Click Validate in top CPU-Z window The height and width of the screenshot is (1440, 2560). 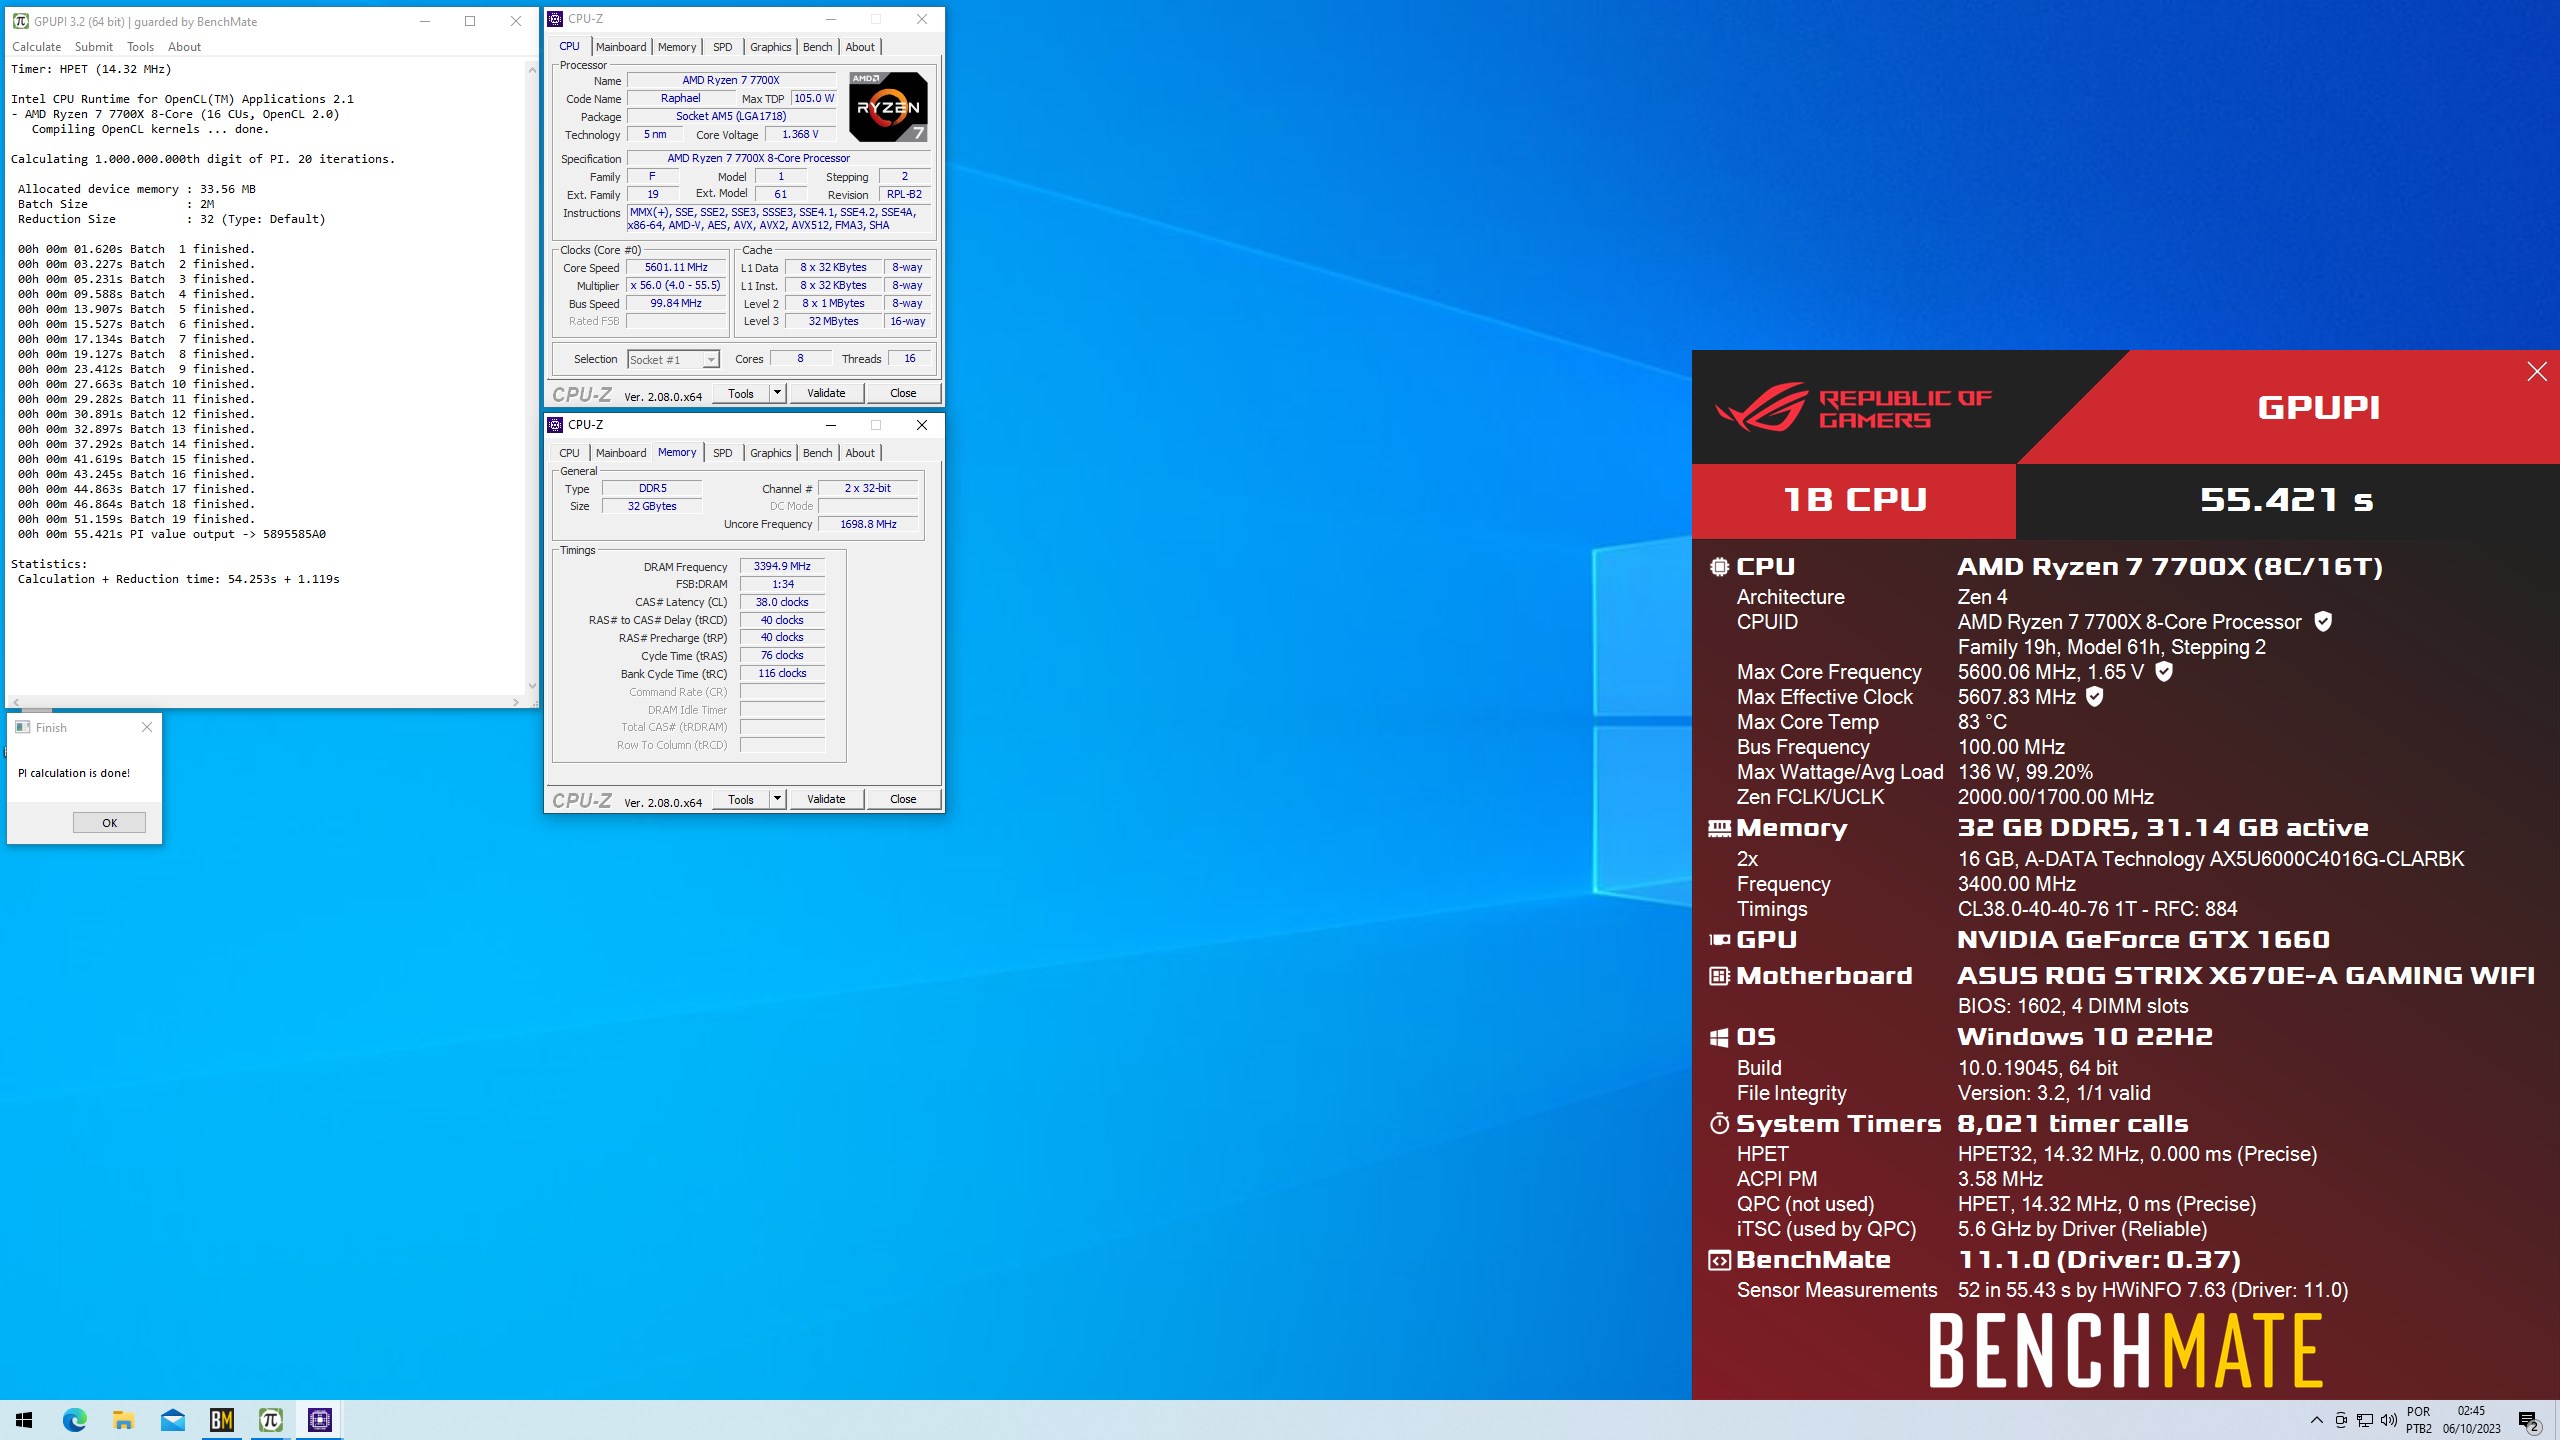(x=826, y=393)
